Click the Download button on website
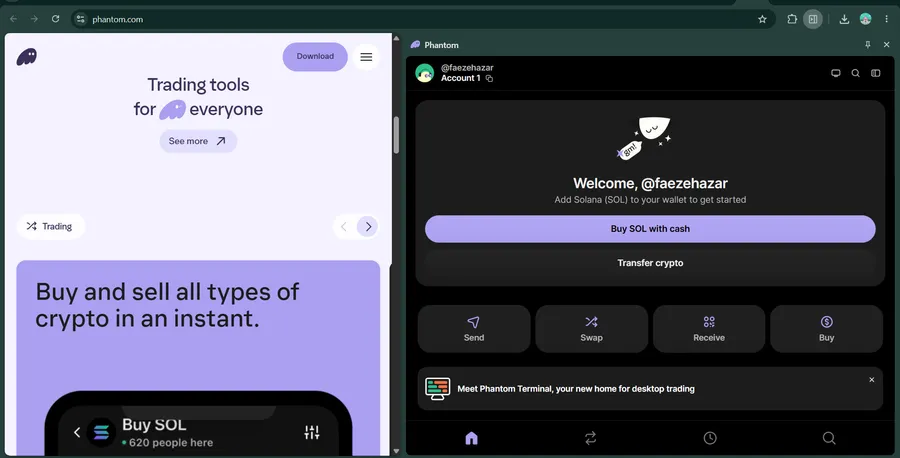 click(315, 56)
